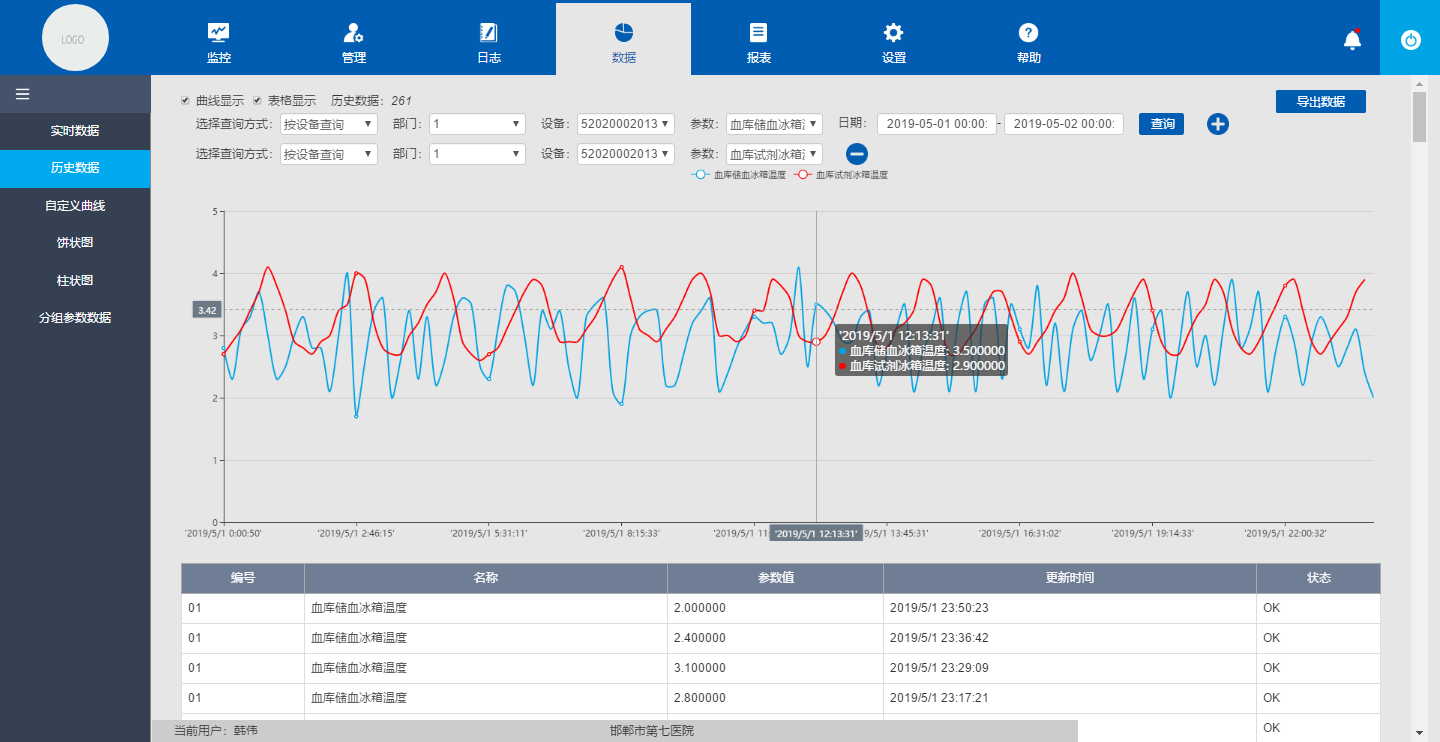This screenshot has height=742, width=1440.
Task: Click the 查询 query button
Action: (x=1161, y=124)
